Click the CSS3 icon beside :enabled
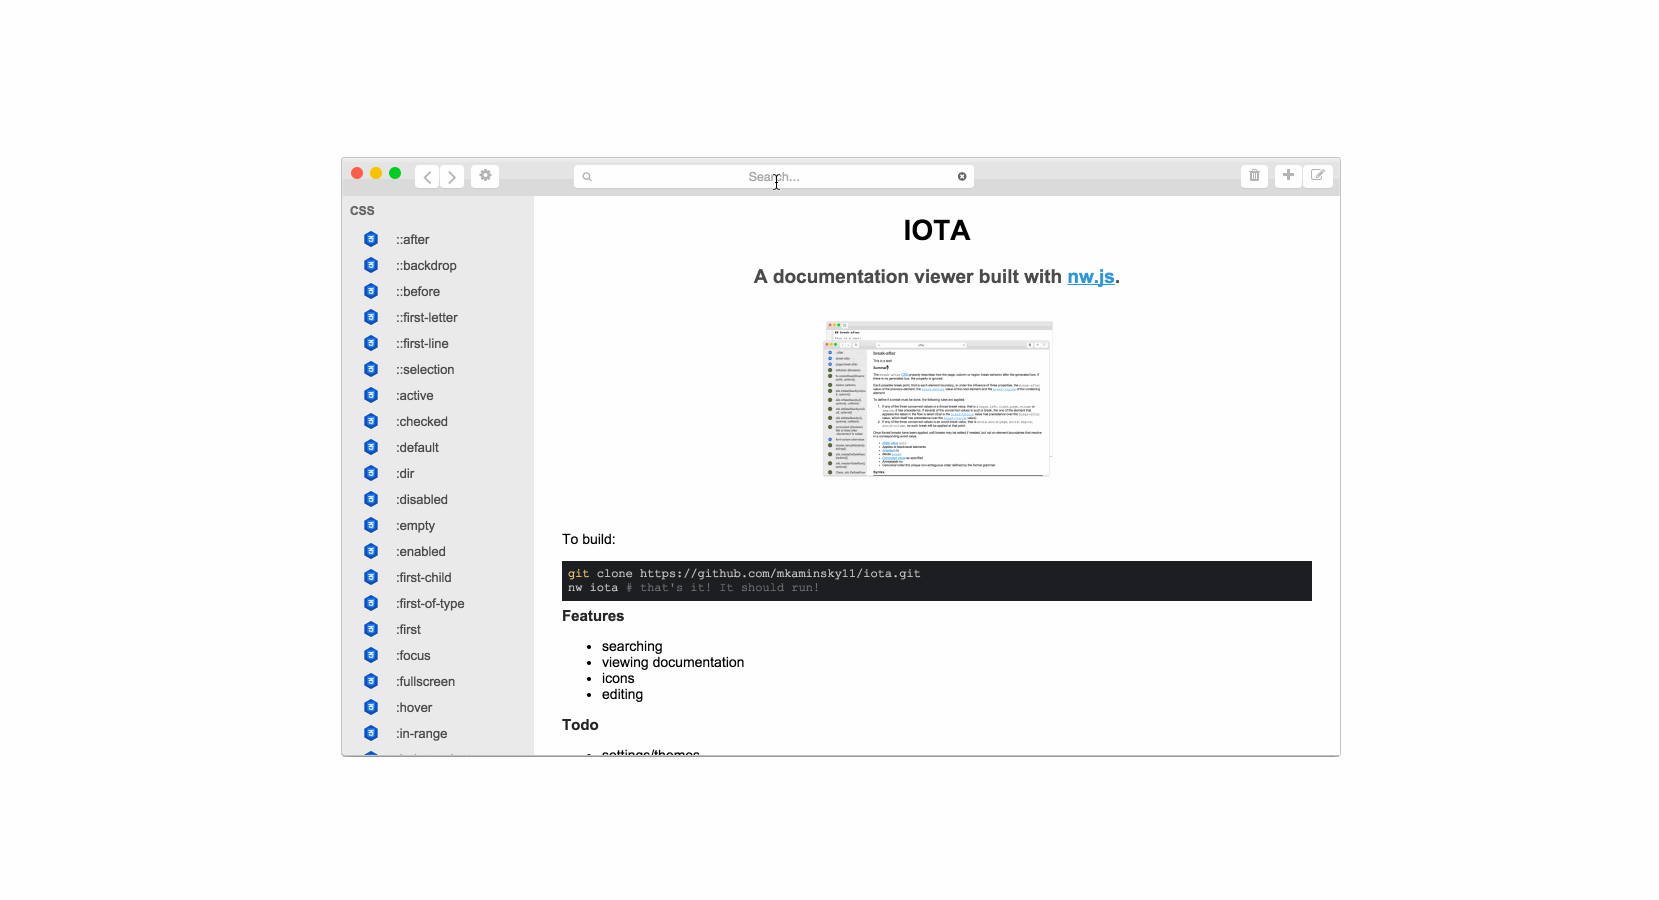Image resolution: width=1659 pixels, height=900 pixels. tap(371, 551)
